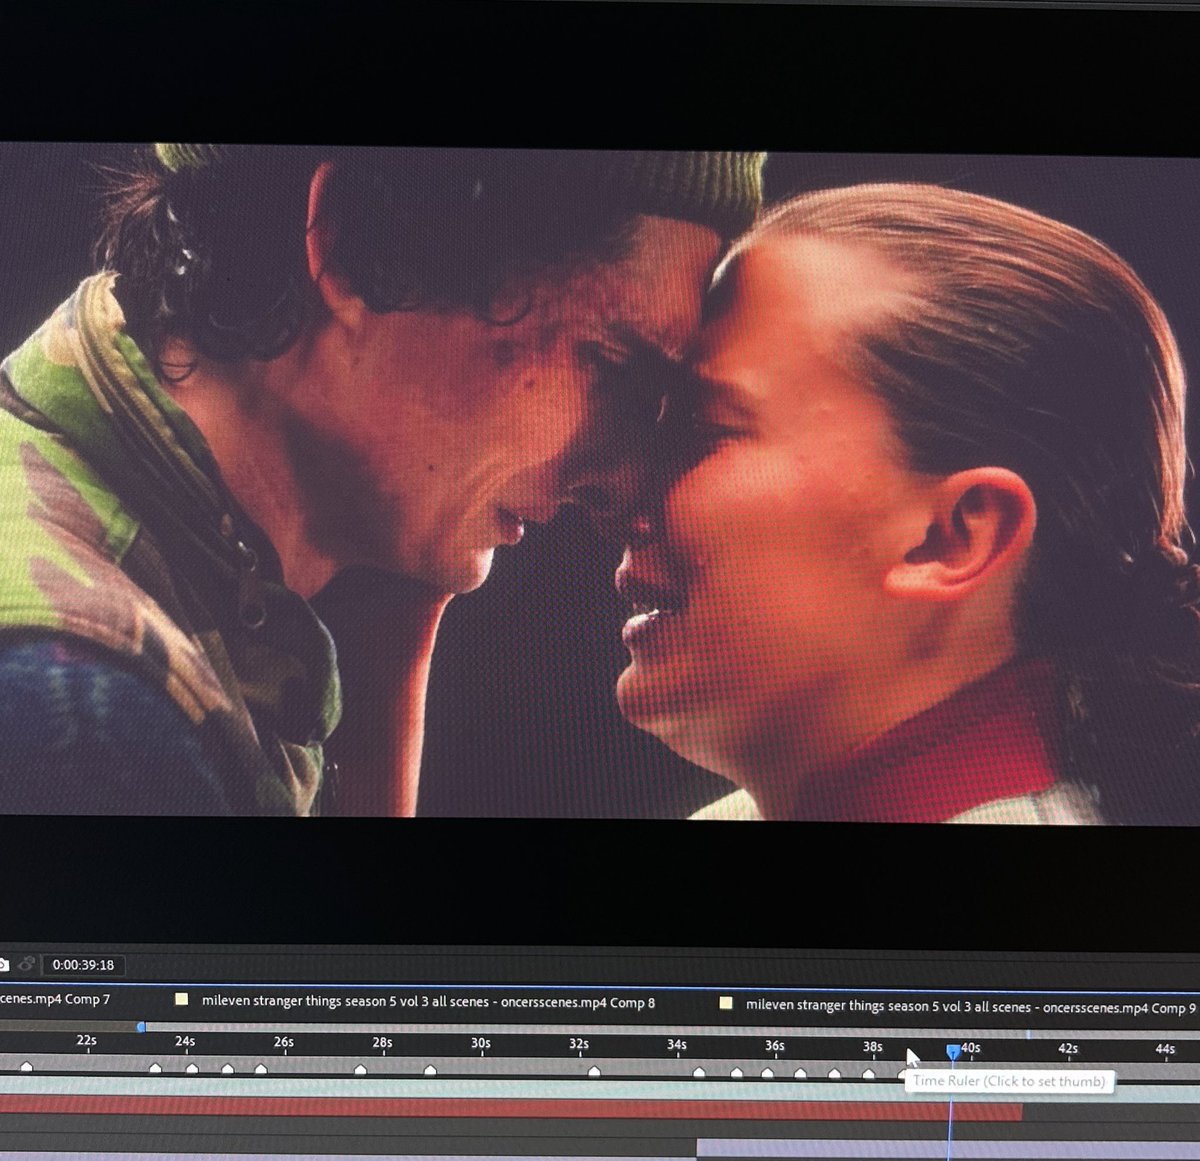Image resolution: width=1200 pixels, height=1161 pixels.
Task: Click the blue current-time indicator playhead
Action: [x=953, y=1051]
